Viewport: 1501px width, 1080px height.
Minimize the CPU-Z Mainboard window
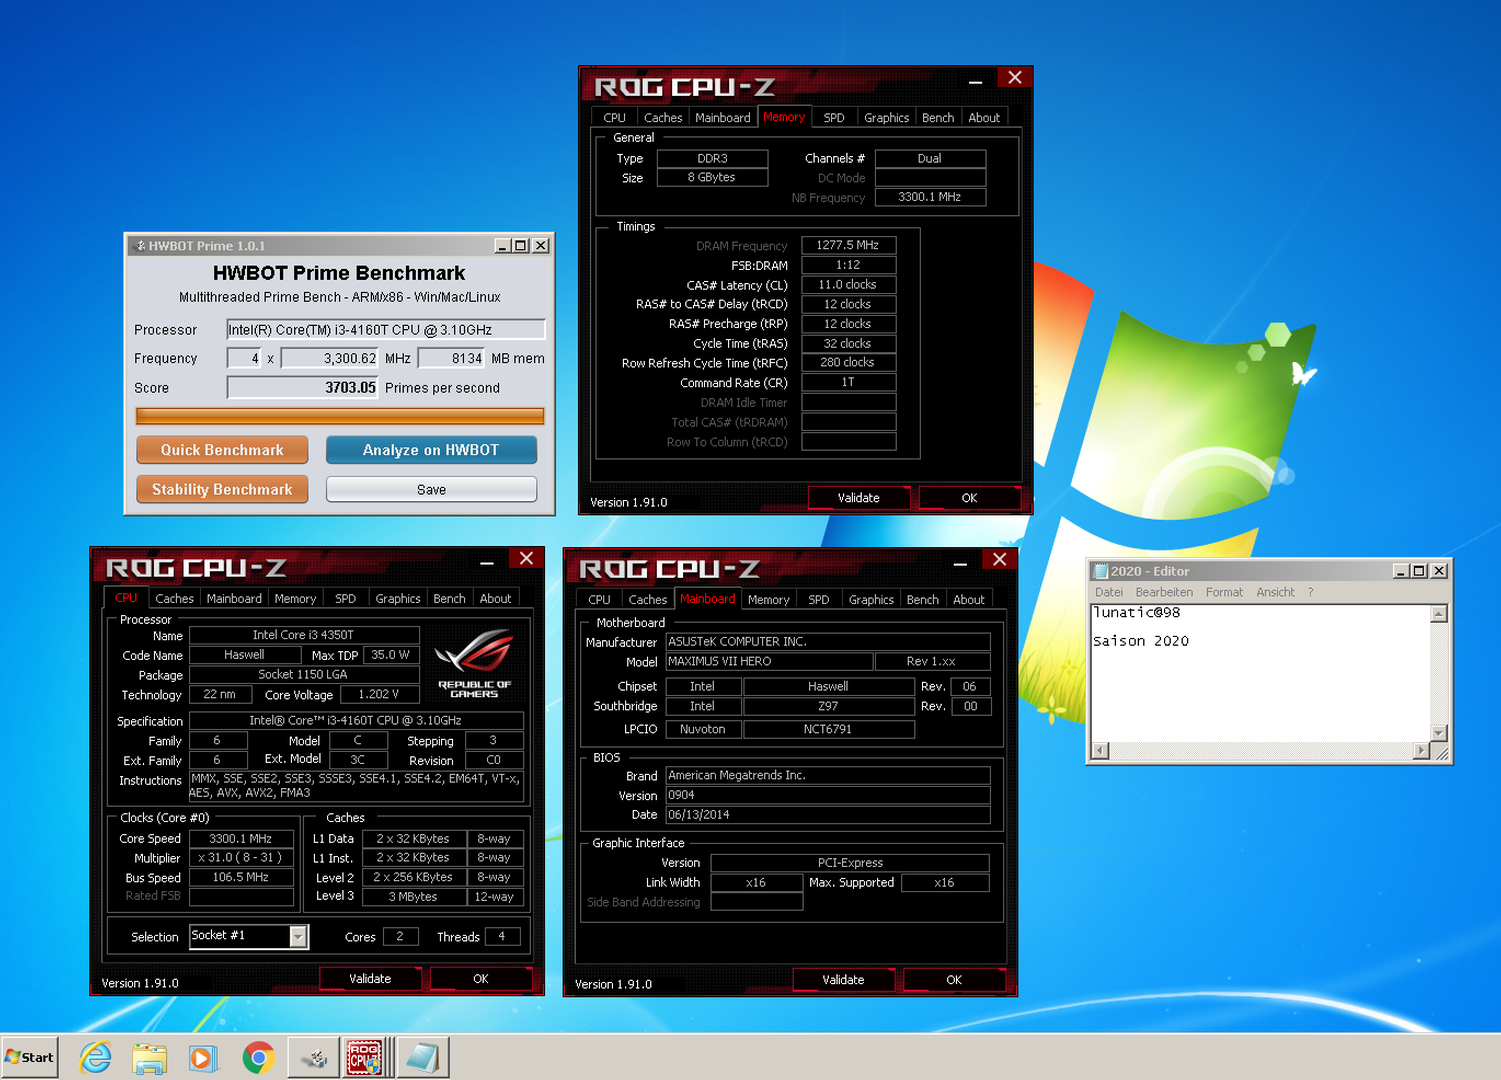point(960,562)
